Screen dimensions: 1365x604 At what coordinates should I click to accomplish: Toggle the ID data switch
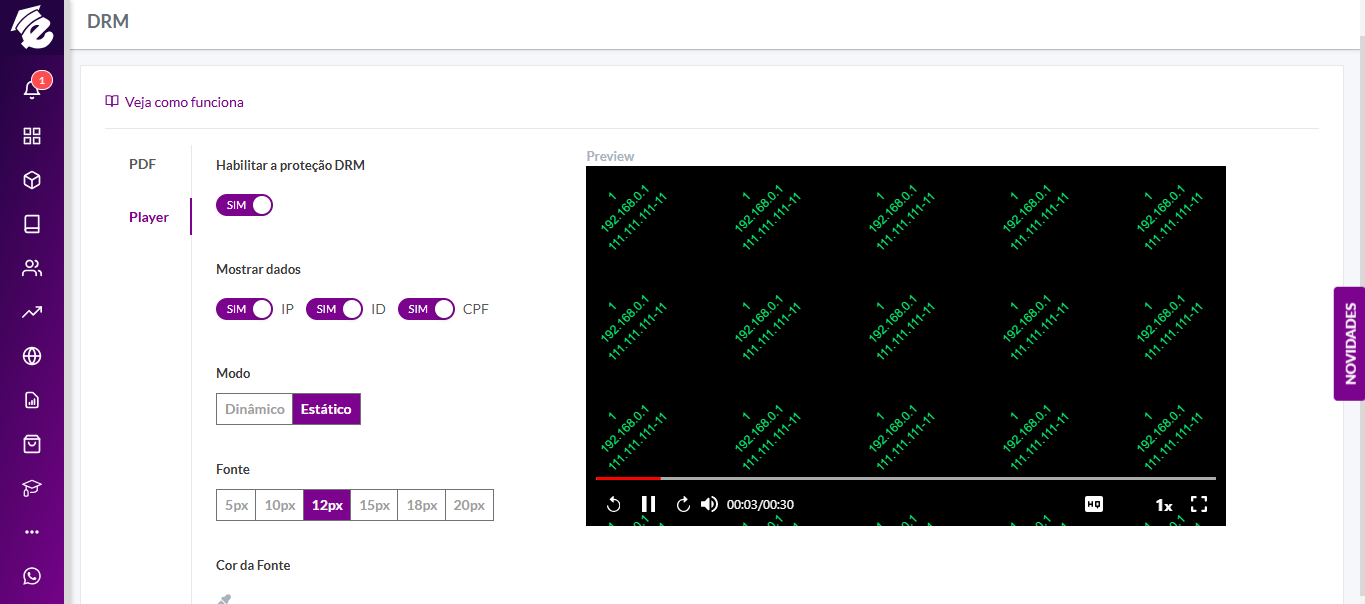334,309
